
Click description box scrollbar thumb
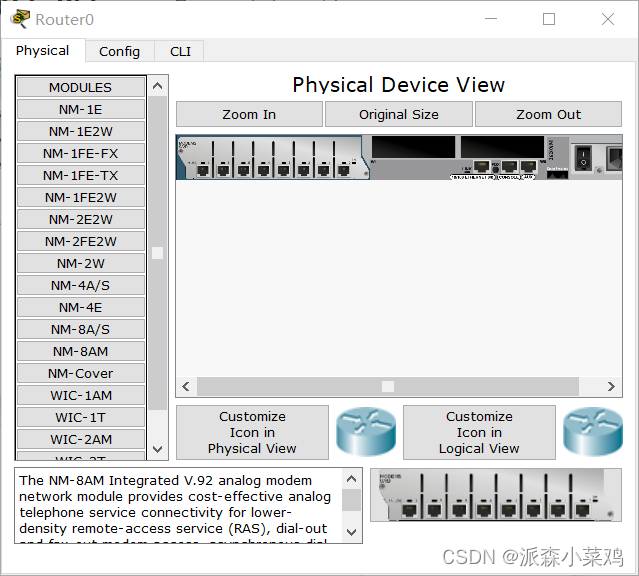pyautogui.click(x=351, y=500)
